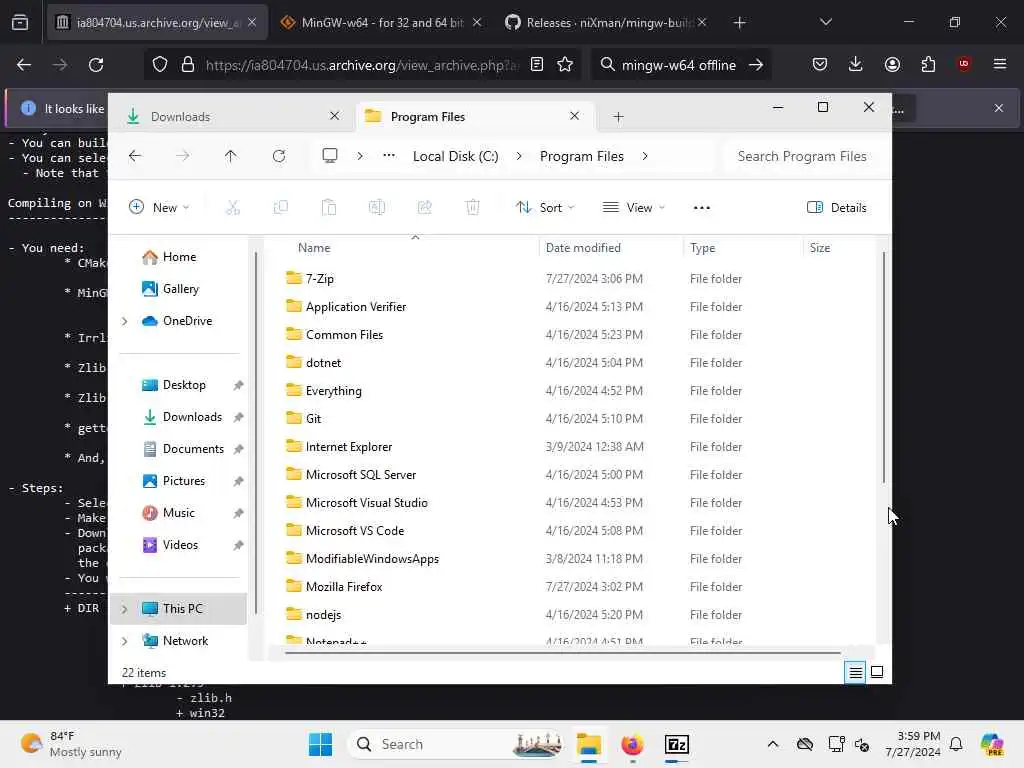Click the horizontal scrollbar of file list
The height and width of the screenshot is (768, 1024).
(x=562, y=652)
